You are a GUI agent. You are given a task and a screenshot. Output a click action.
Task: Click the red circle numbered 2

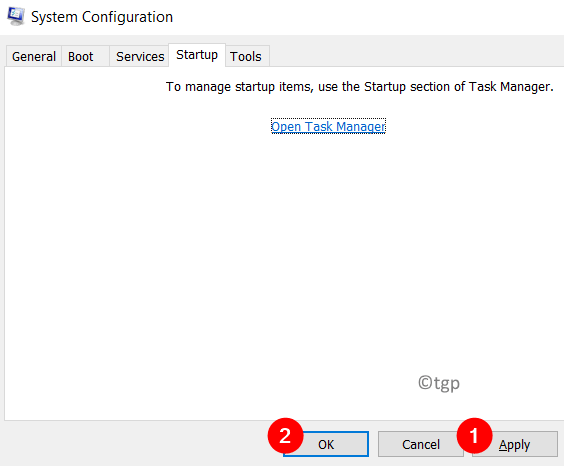point(285,435)
